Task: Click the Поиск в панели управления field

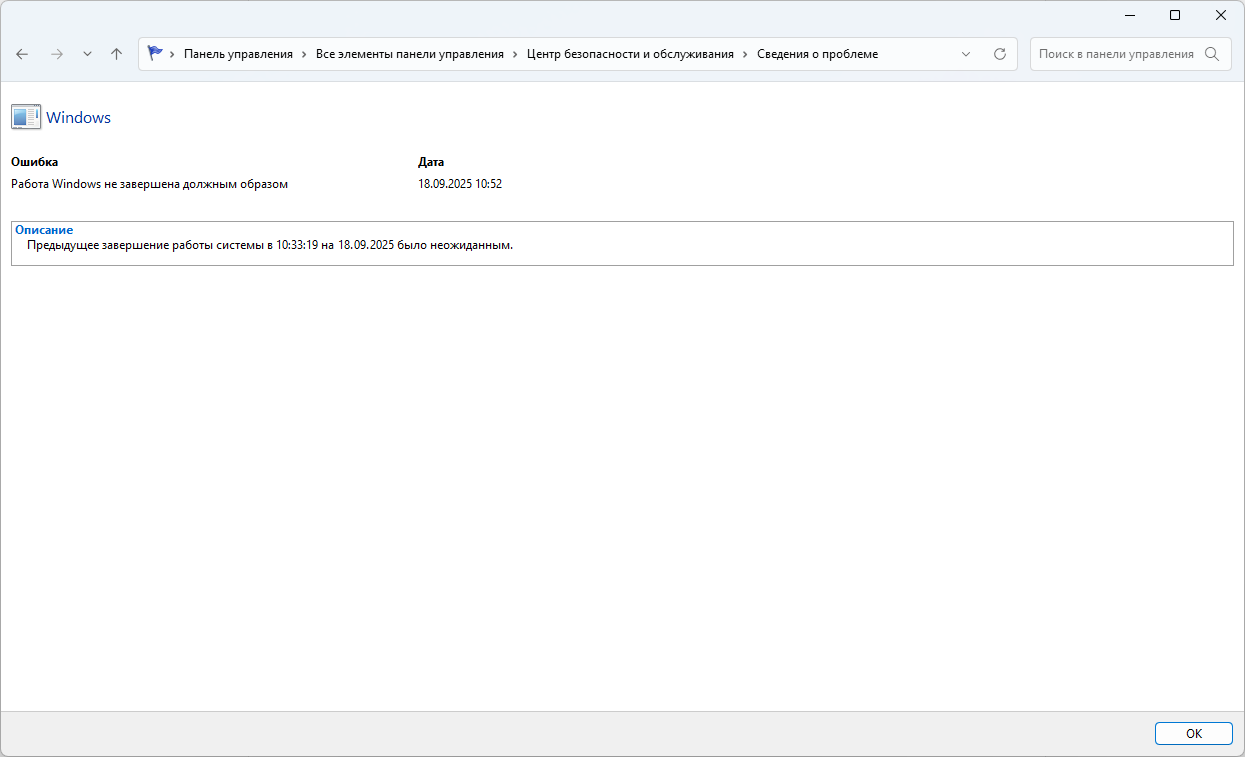Action: (x=1115, y=54)
